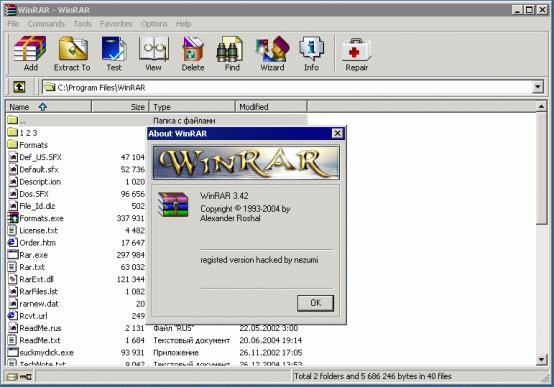Go up one folder level icon

19,87
